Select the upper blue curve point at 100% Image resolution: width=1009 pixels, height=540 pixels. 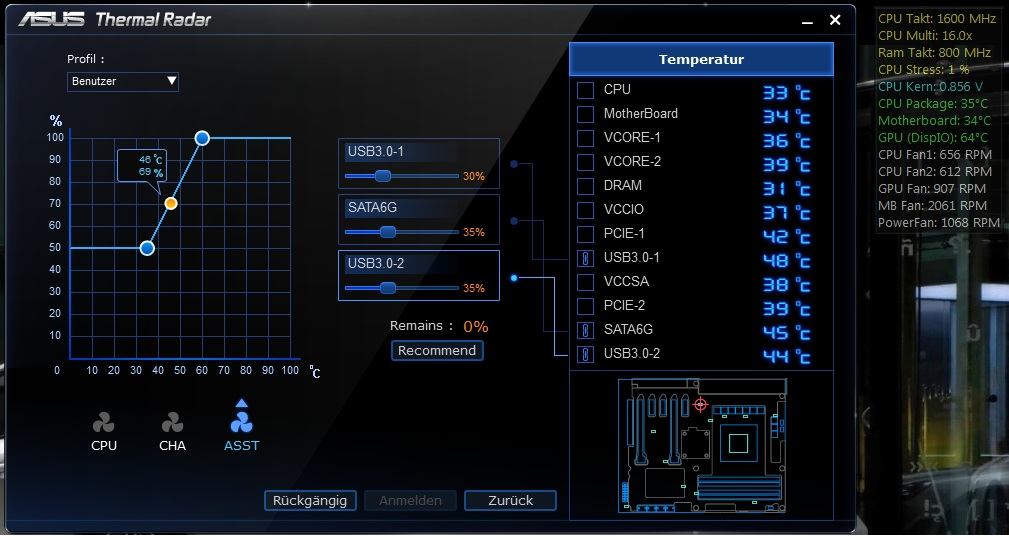point(202,138)
